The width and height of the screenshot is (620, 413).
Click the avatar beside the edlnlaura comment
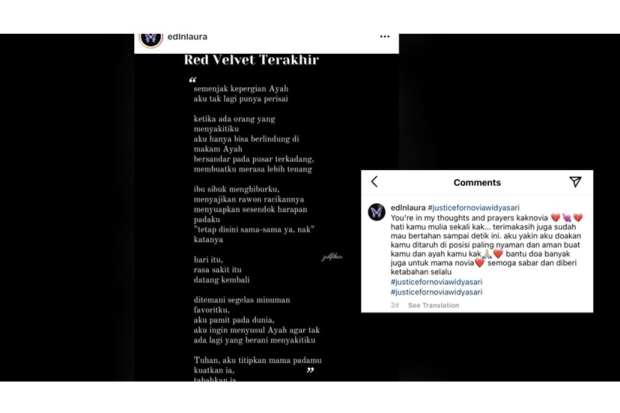coord(376,212)
